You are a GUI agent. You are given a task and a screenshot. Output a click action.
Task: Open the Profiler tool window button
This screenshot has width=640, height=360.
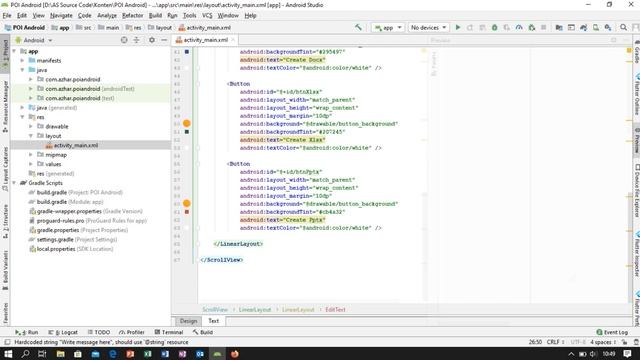pyautogui.click(x=132, y=332)
